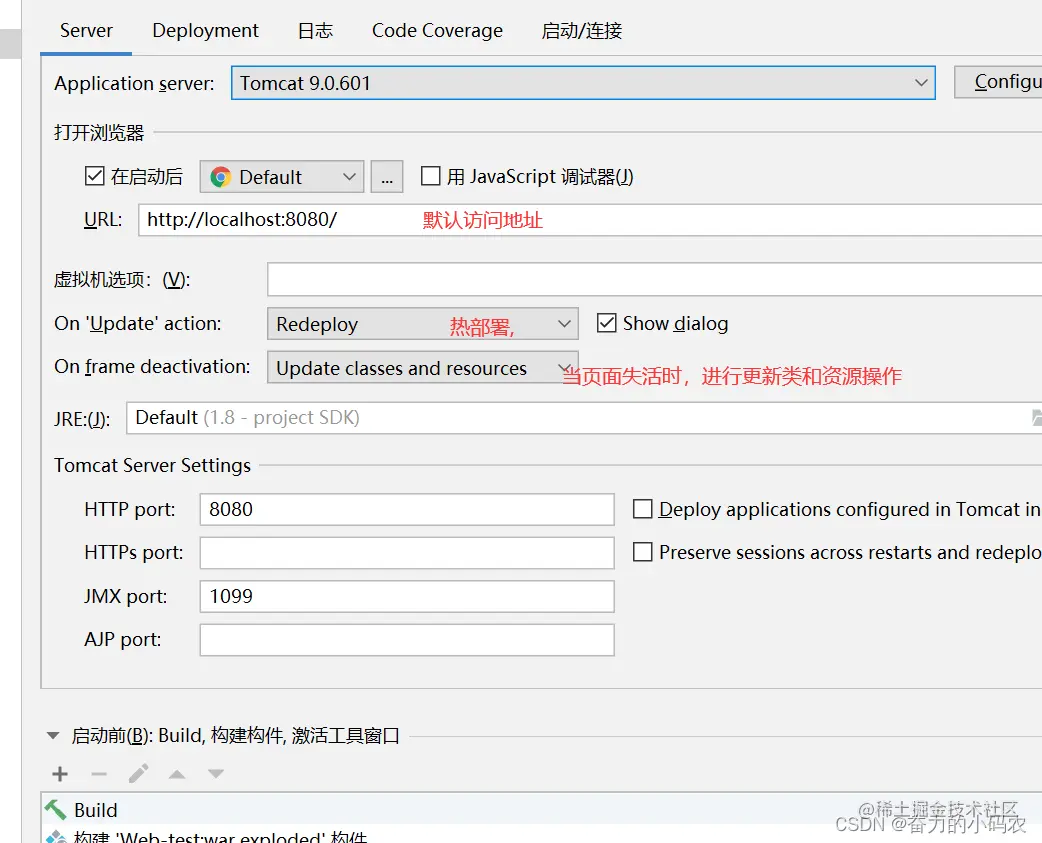Screen dimensions: 1042x843
Task: Toggle the Show dialog checkbox
Action: pos(606,323)
